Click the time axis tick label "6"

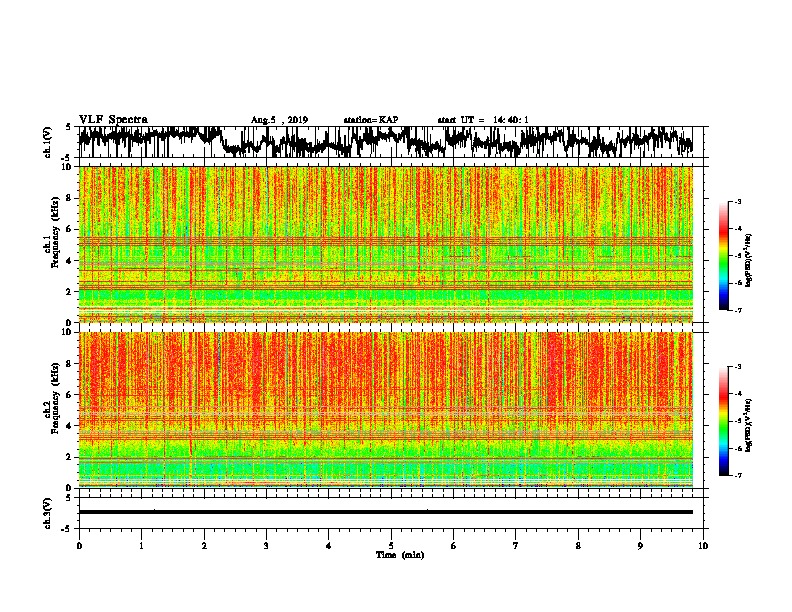click(x=454, y=546)
